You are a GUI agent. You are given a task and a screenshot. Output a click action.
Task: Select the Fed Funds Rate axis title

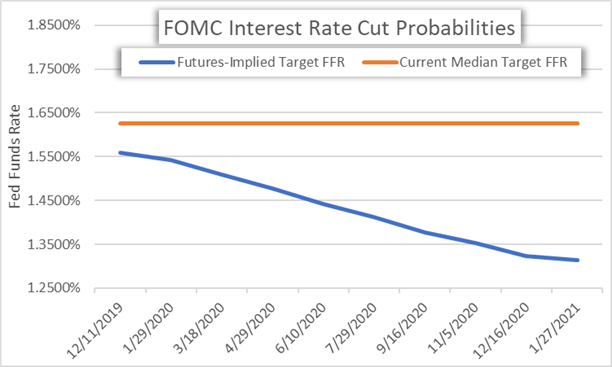click(14, 156)
